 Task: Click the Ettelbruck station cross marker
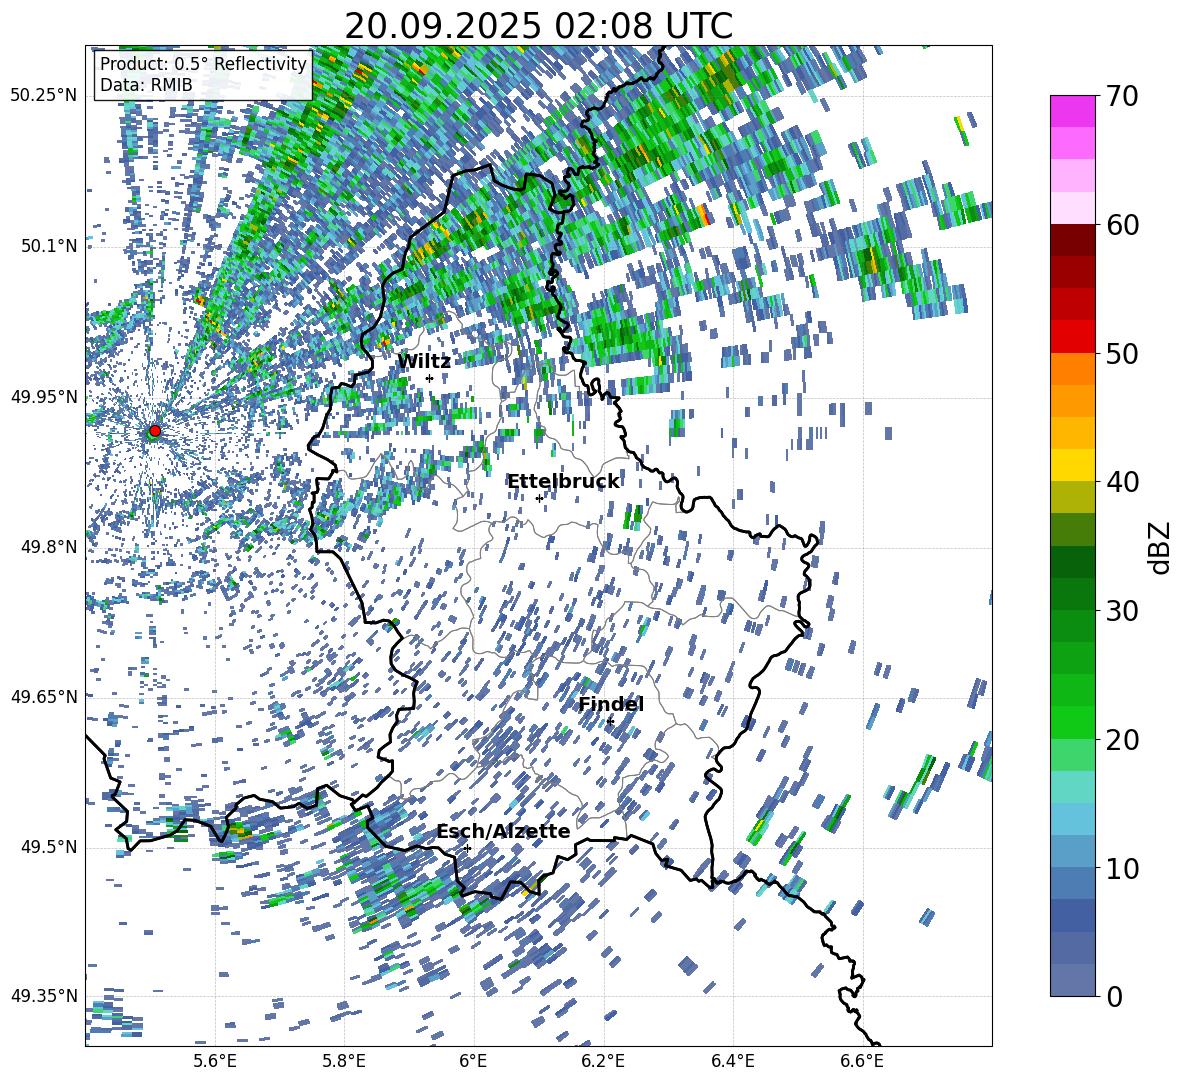pyautogui.click(x=539, y=498)
